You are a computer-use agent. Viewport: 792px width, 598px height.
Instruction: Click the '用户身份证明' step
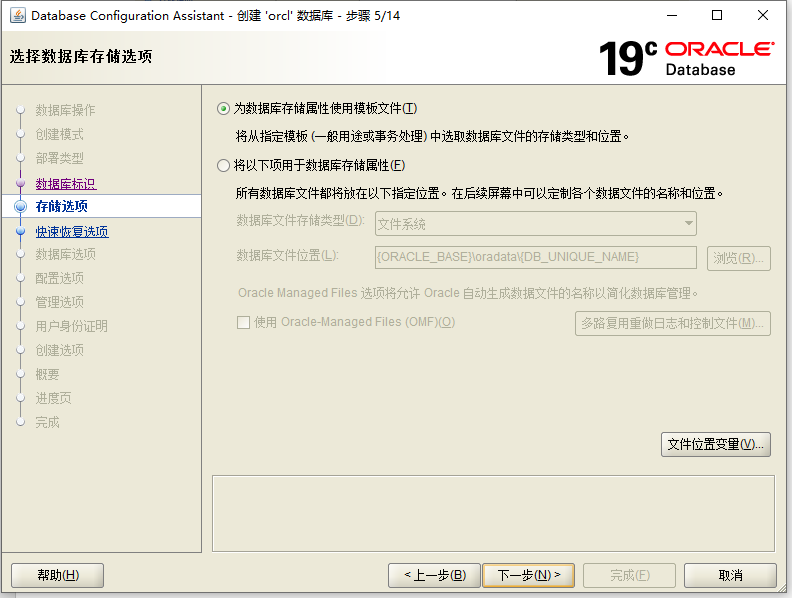[71, 326]
